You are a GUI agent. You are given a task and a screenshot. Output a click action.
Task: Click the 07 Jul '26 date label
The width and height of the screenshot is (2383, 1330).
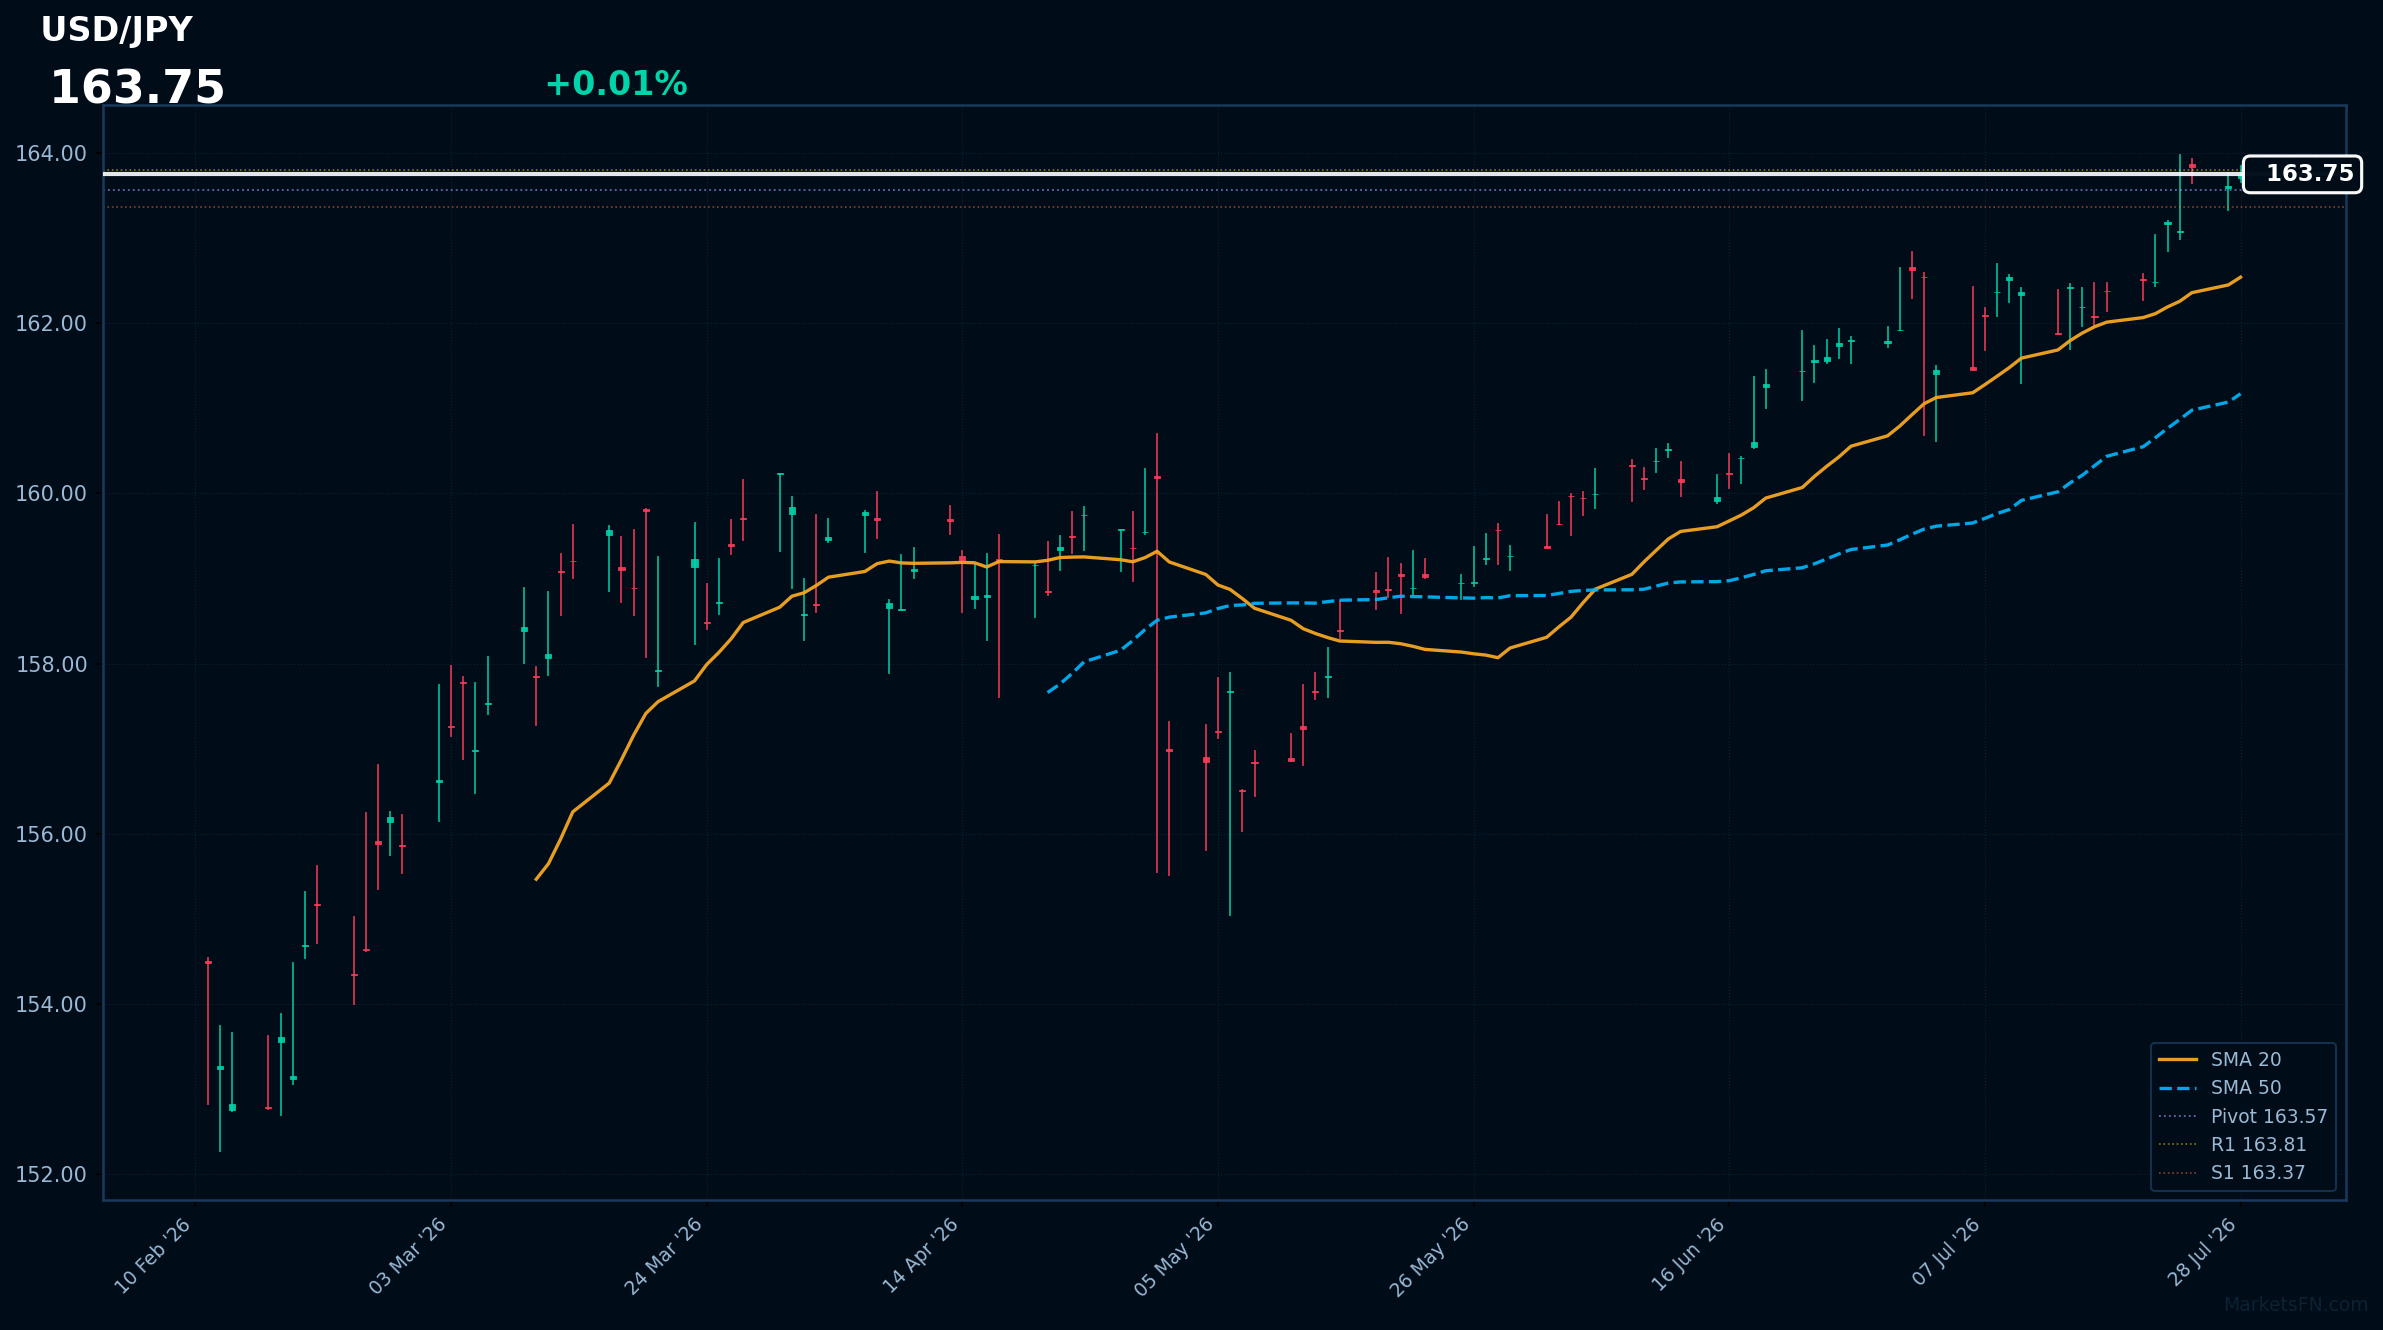pyautogui.click(x=1946, y=1254)
